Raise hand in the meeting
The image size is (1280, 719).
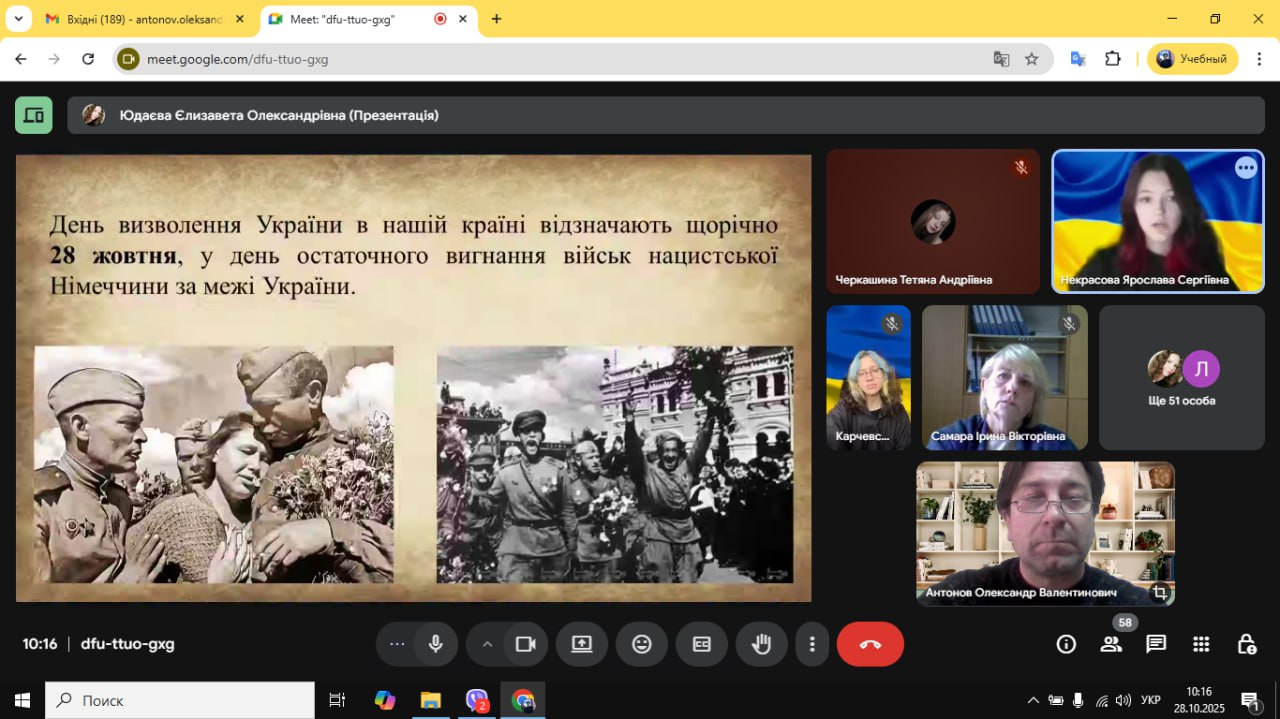762,644
